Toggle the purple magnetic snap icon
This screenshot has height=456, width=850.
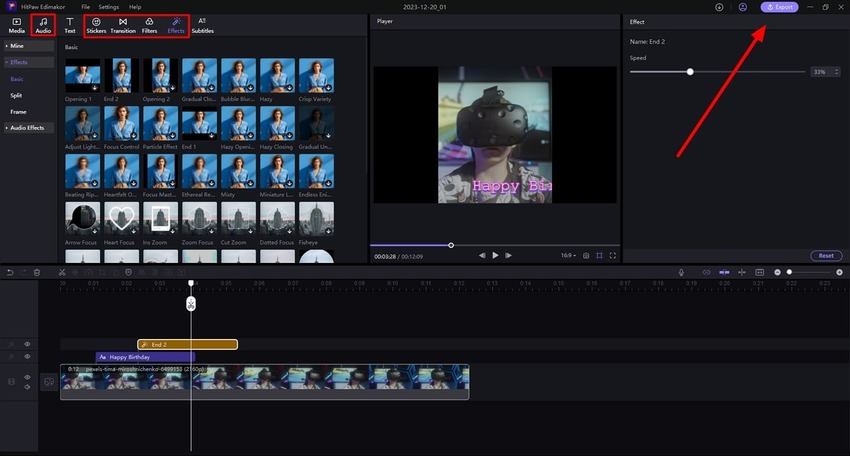point(724,272)
